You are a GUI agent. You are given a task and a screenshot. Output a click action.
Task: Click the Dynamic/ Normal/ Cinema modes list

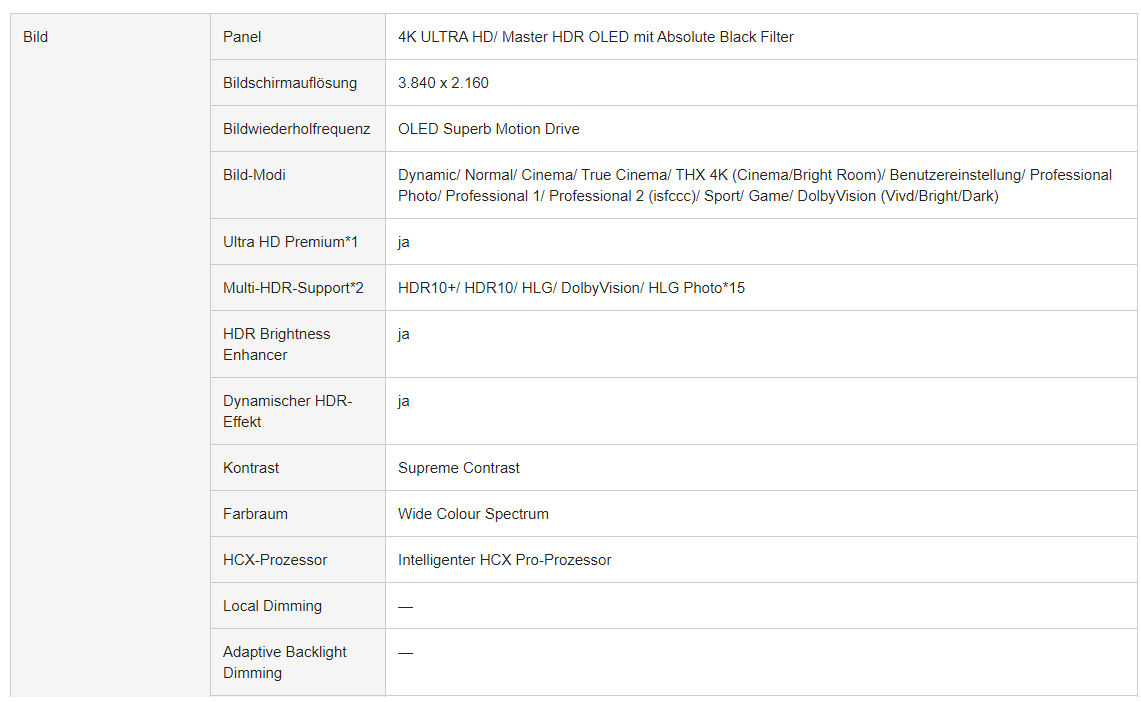(755, 186)
